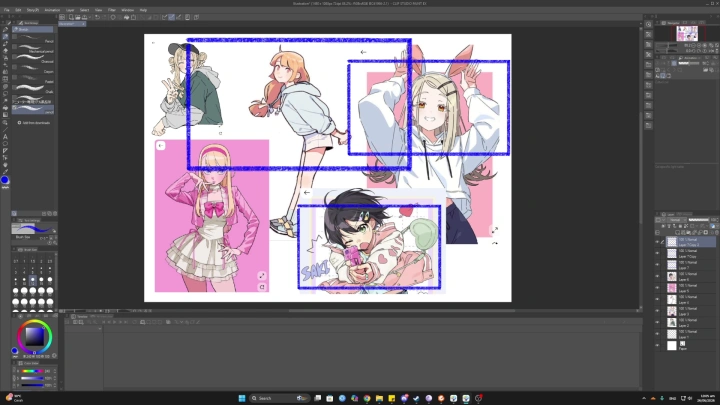Click the gear icon beside Add from downloads
This screenshot has width=720, height=405.
tap(19, 123)
